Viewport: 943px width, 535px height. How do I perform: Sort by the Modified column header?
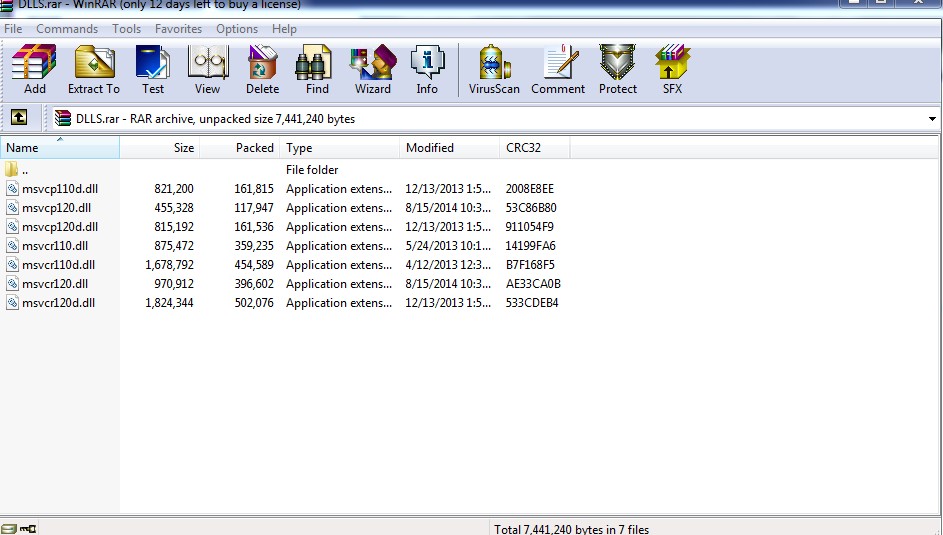pos(449,148)
